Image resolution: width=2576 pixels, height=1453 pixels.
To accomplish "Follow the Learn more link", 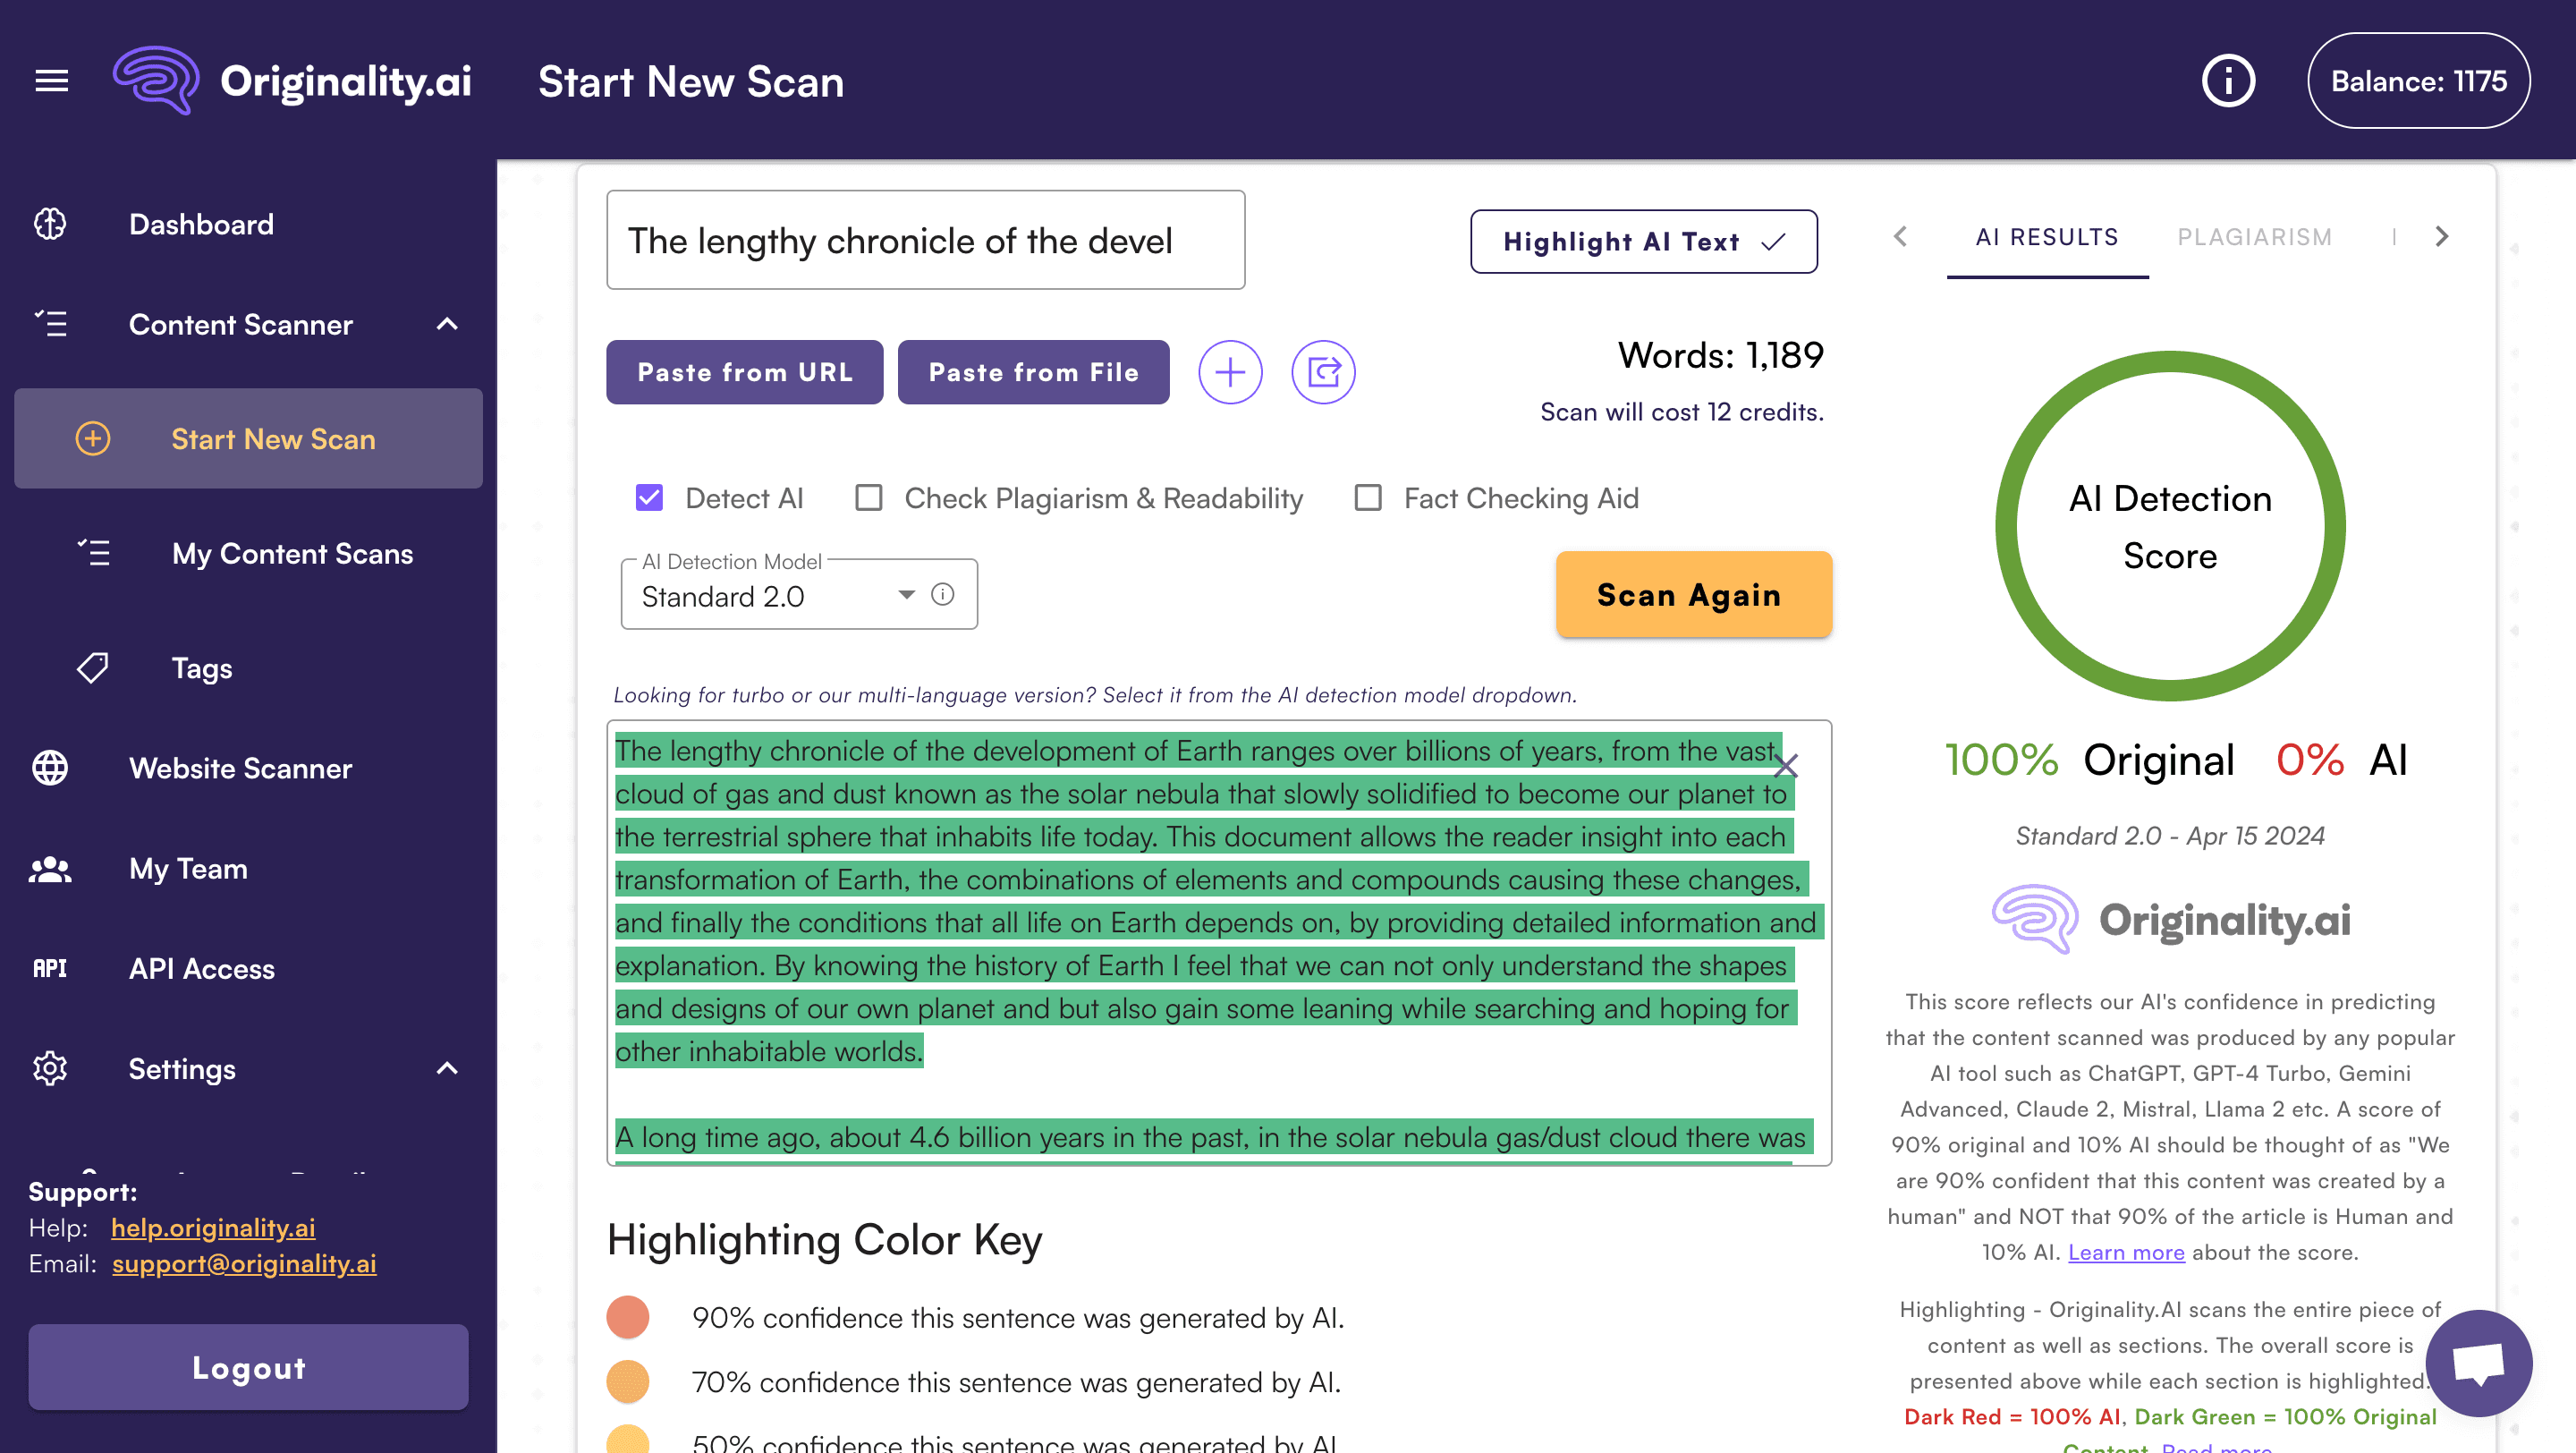I will (x=2125, y=1252).
